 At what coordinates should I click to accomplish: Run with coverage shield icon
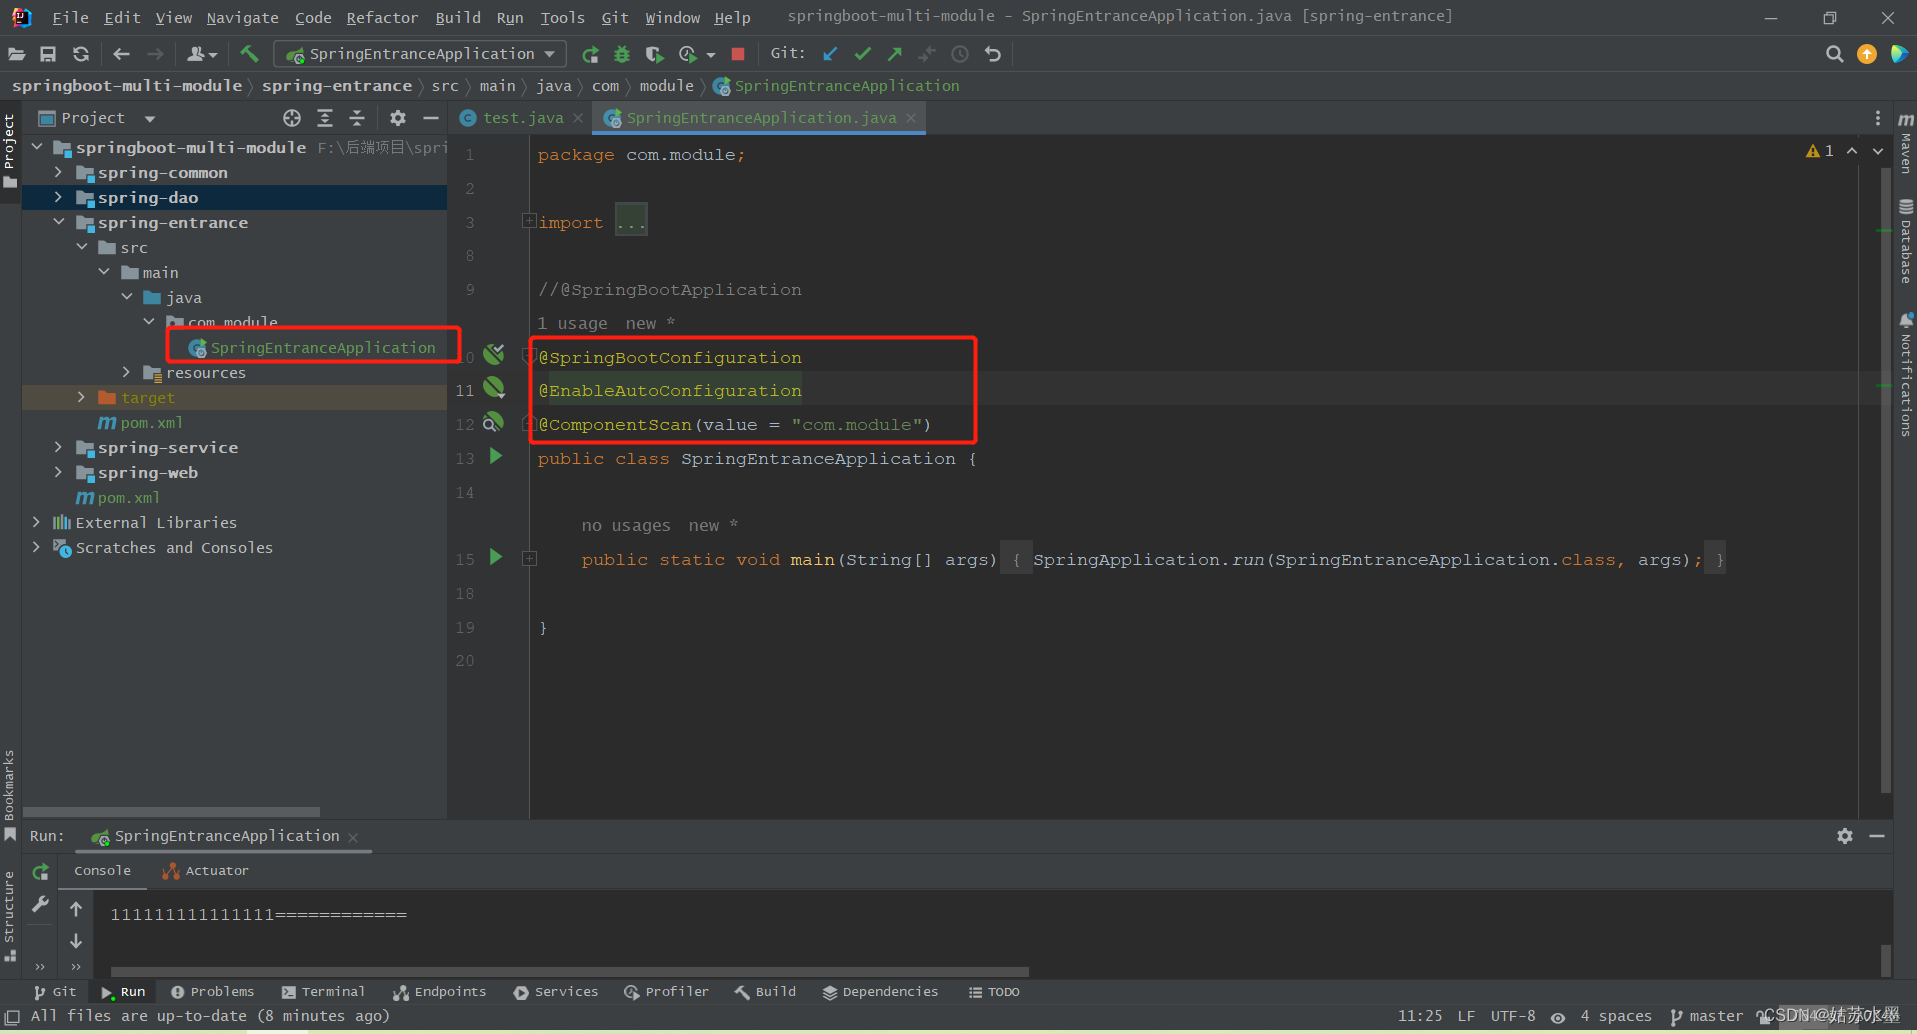click(x=654, y=54)
